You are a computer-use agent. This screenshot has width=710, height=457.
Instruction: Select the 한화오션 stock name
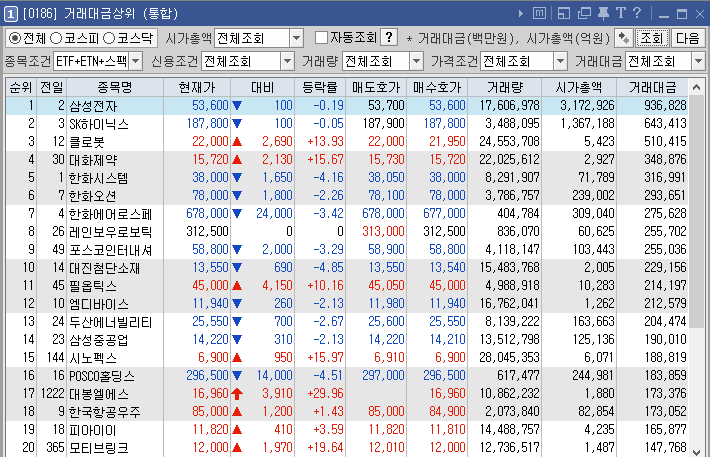point(92,196)
